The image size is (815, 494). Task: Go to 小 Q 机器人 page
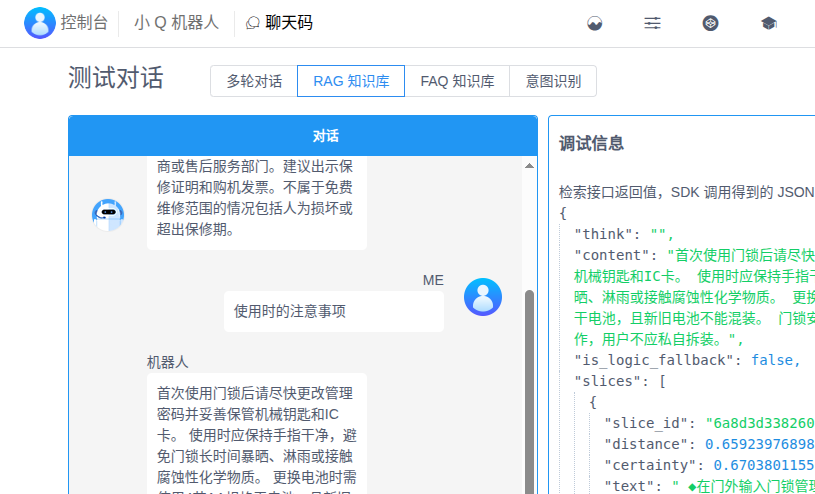[176, 23]
